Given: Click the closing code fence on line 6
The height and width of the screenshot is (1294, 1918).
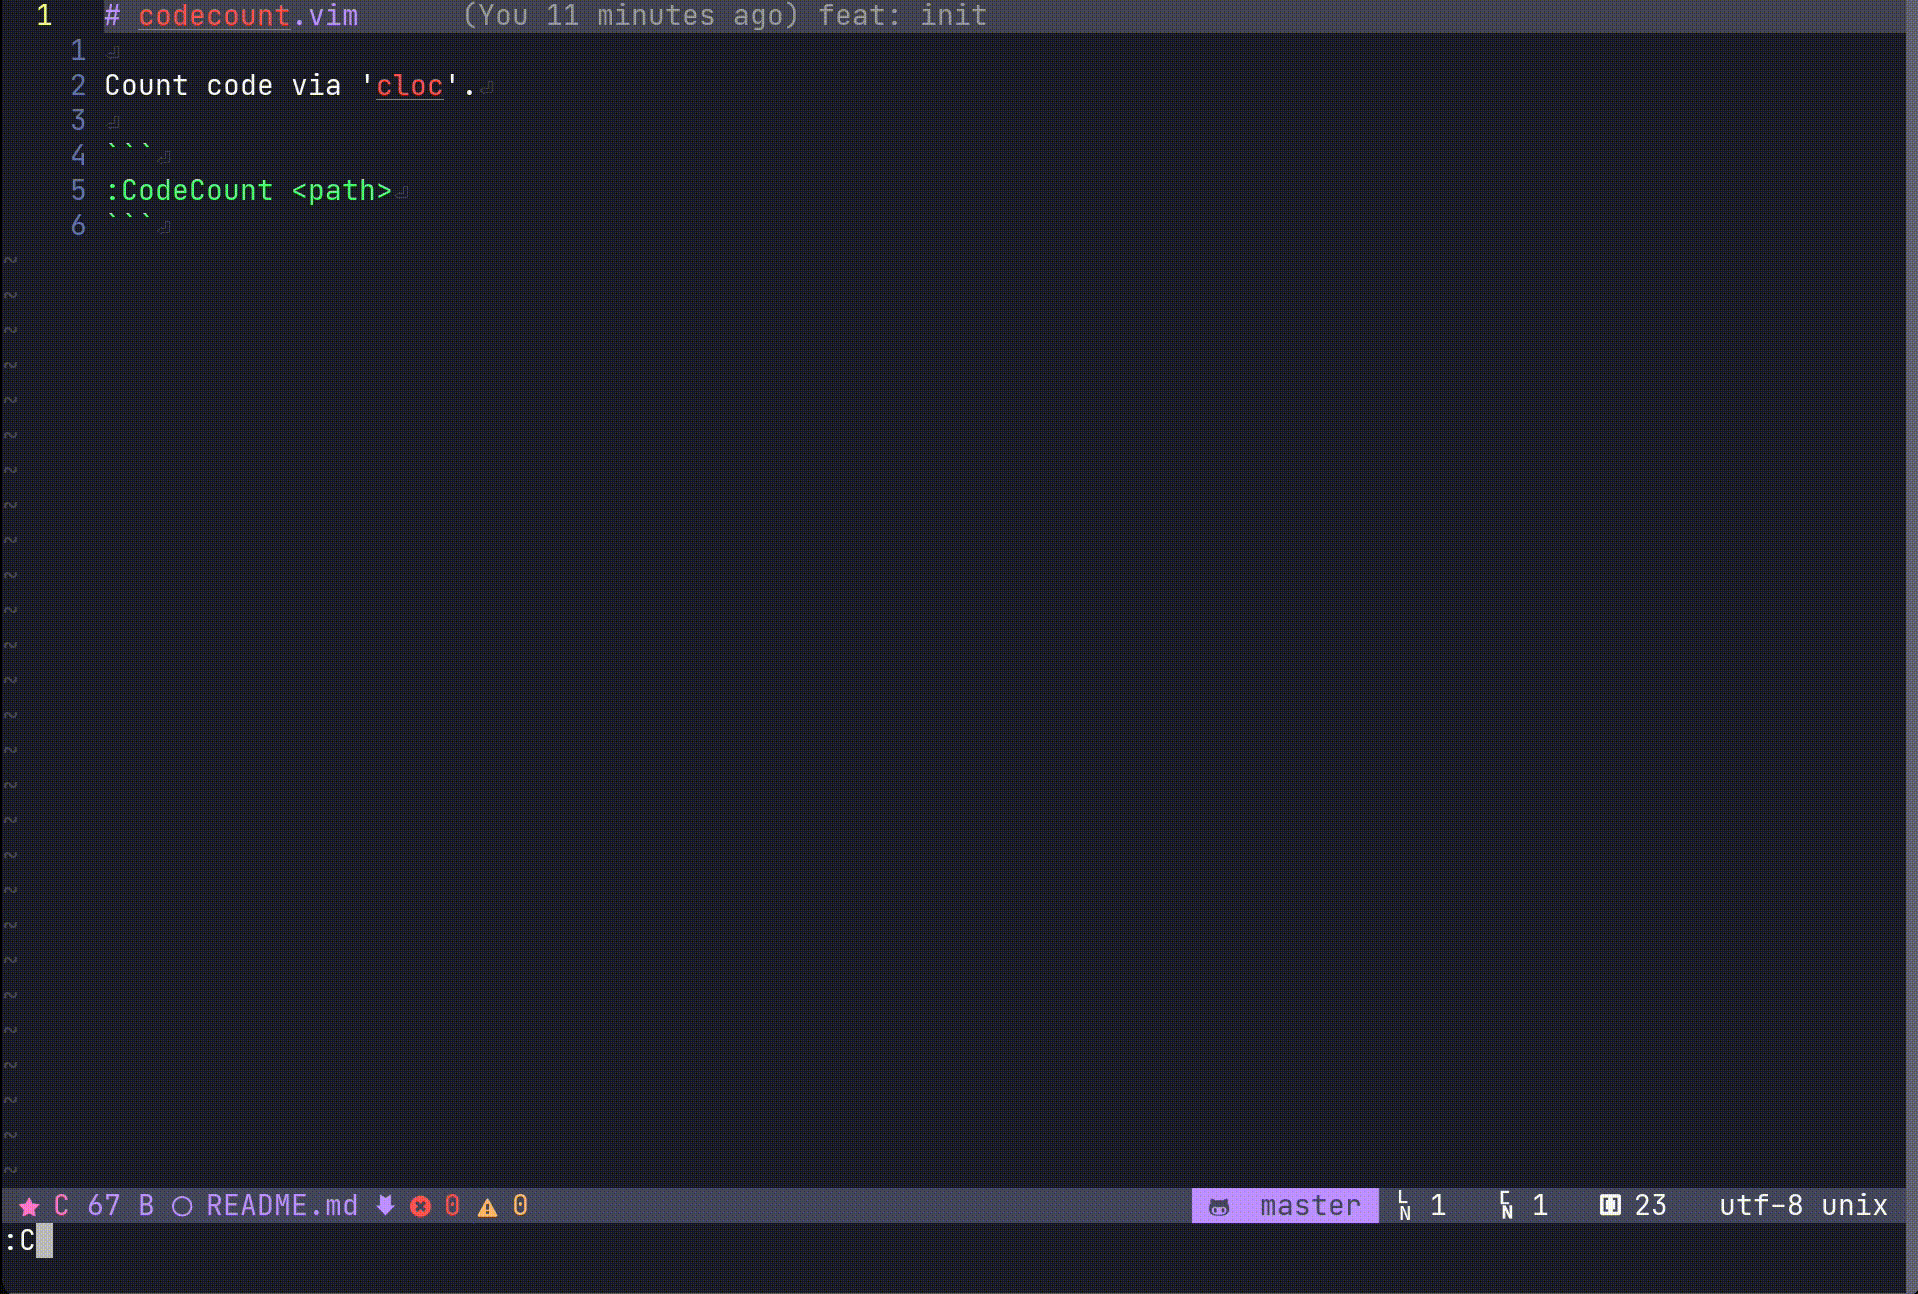Looking at the screenshot, I should point(129,220).
